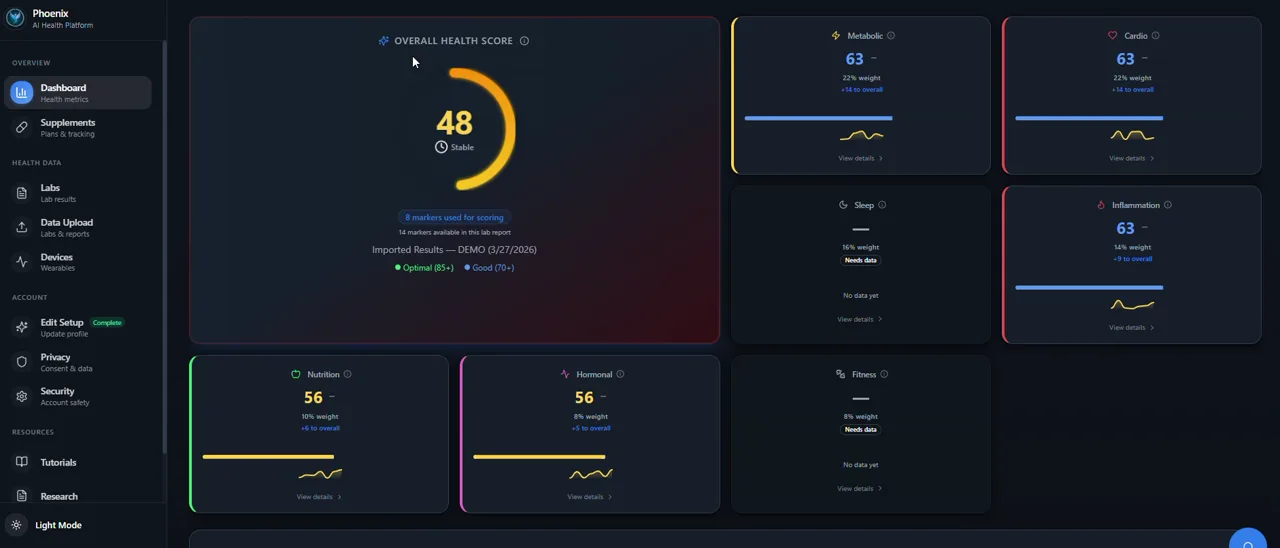This screenshot has width=1280, height=548.
Task: Open Security account safety page
Action: tap(78, 396)
